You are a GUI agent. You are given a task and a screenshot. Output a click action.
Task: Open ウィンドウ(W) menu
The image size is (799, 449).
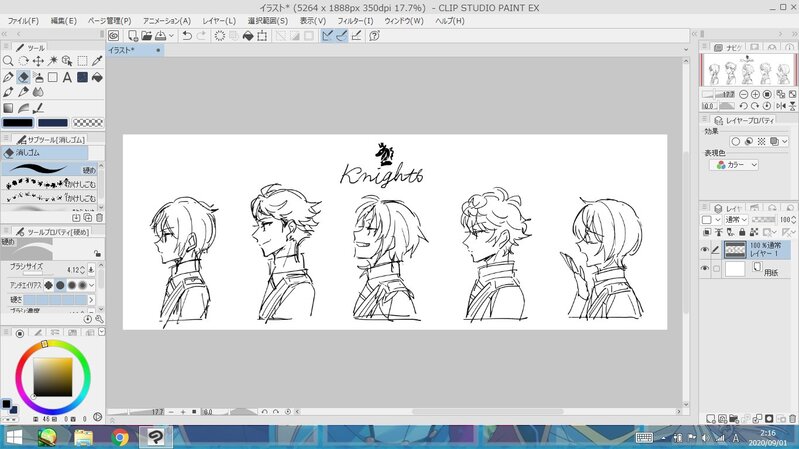coord(404,21)
